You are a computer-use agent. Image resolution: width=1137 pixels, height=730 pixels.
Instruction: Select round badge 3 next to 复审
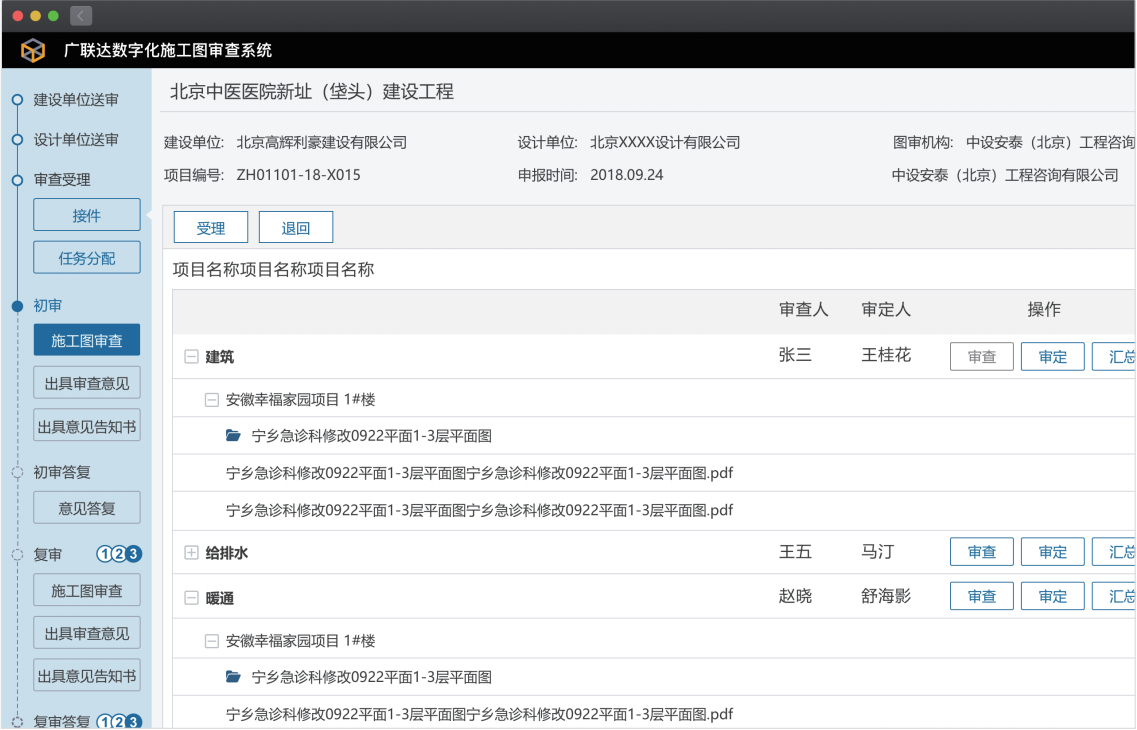(x=133, y=554)
